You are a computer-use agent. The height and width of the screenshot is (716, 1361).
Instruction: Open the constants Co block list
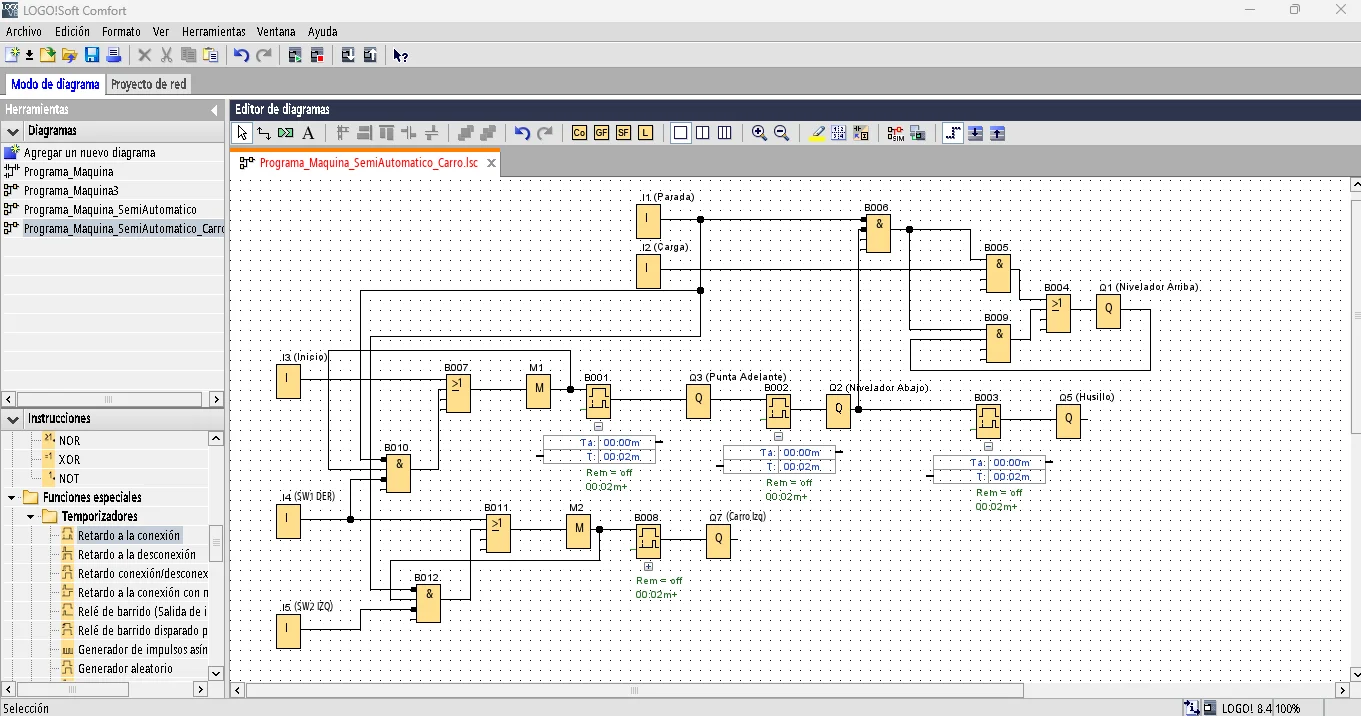pyautogui.click(x=579, y=133)
